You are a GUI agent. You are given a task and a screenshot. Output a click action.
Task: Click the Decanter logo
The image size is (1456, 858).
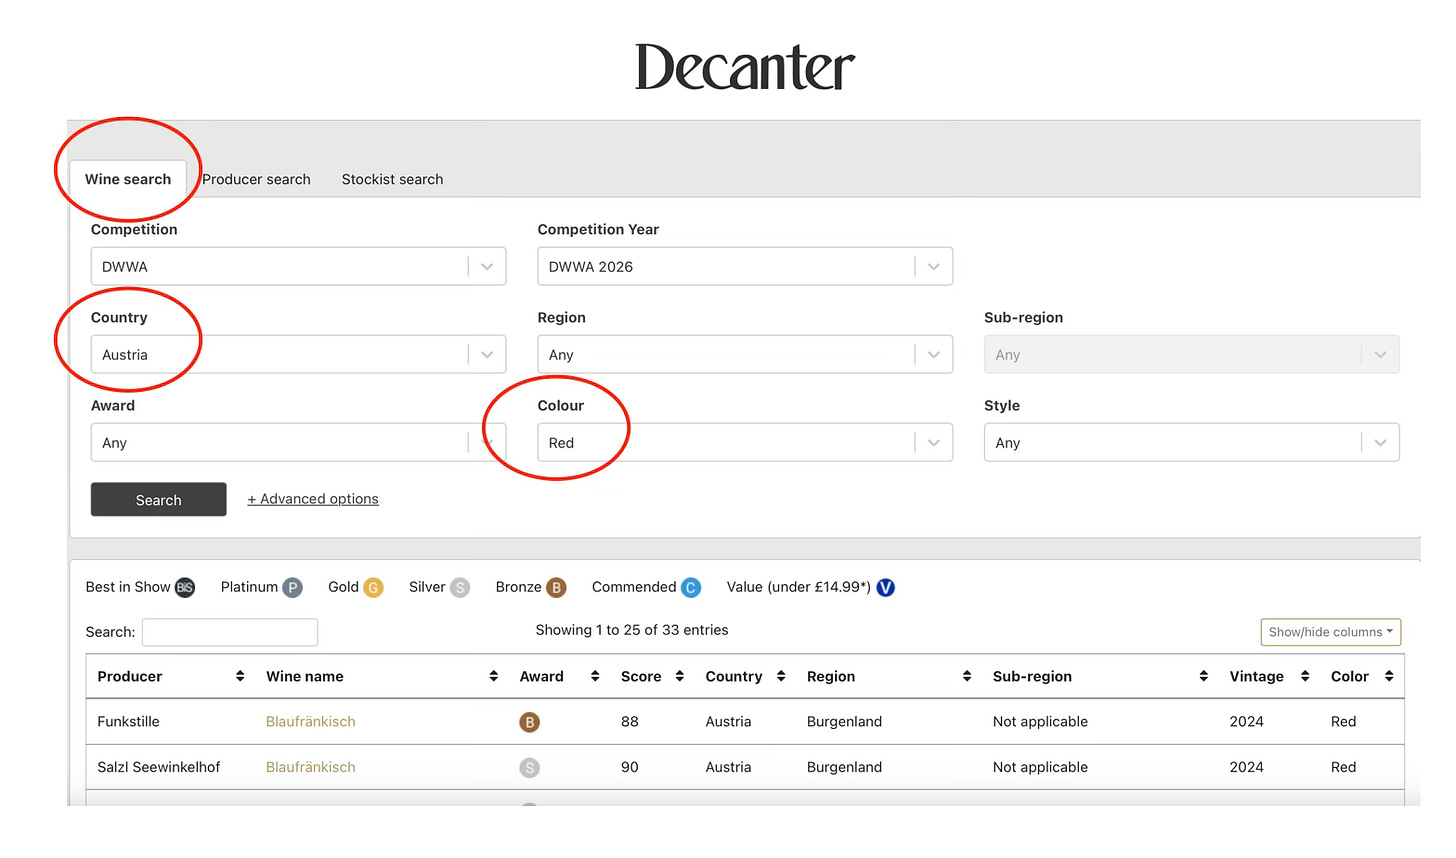tap(745, 67)
